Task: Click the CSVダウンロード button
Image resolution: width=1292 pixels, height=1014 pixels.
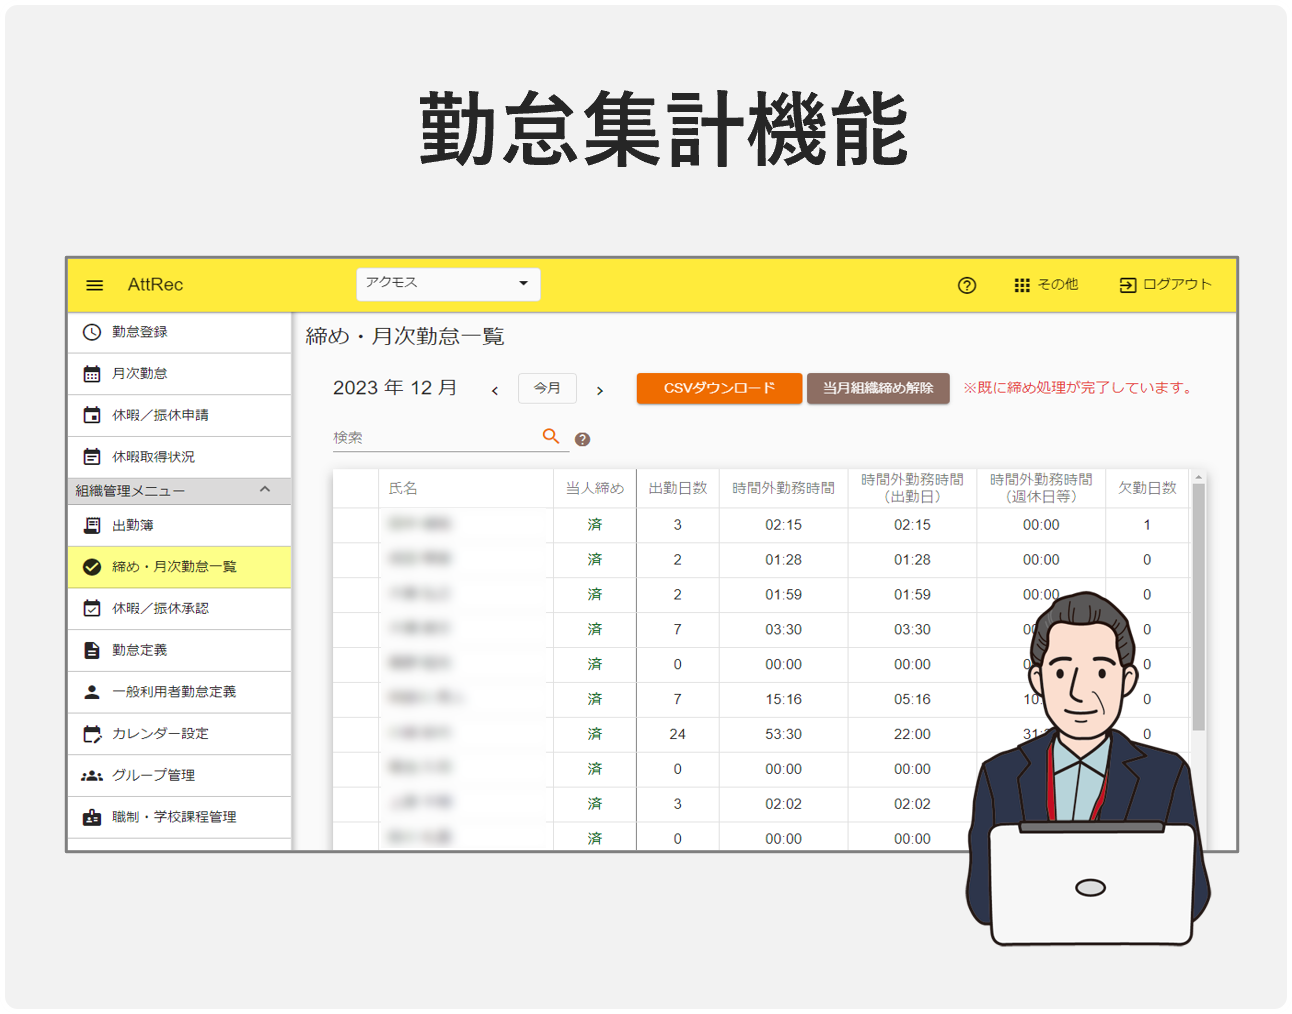Action: (719, 388)
